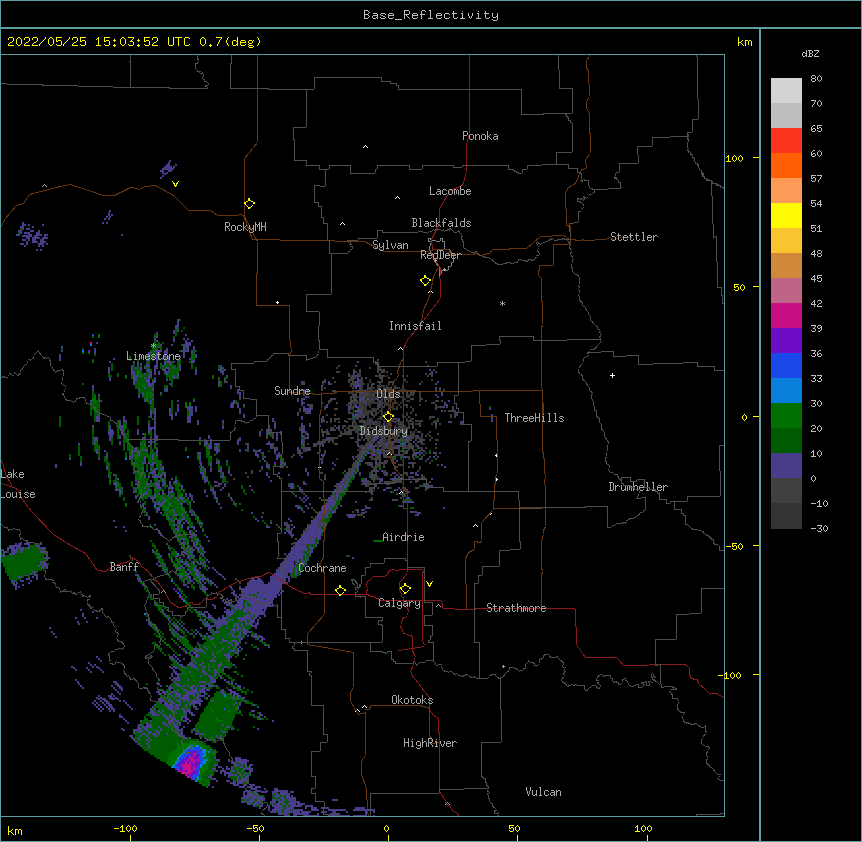Click the 2022/05/25 15:03:52 UTC timestamp
The height and width of the screenshot is (842, 862).
[99, 42]
